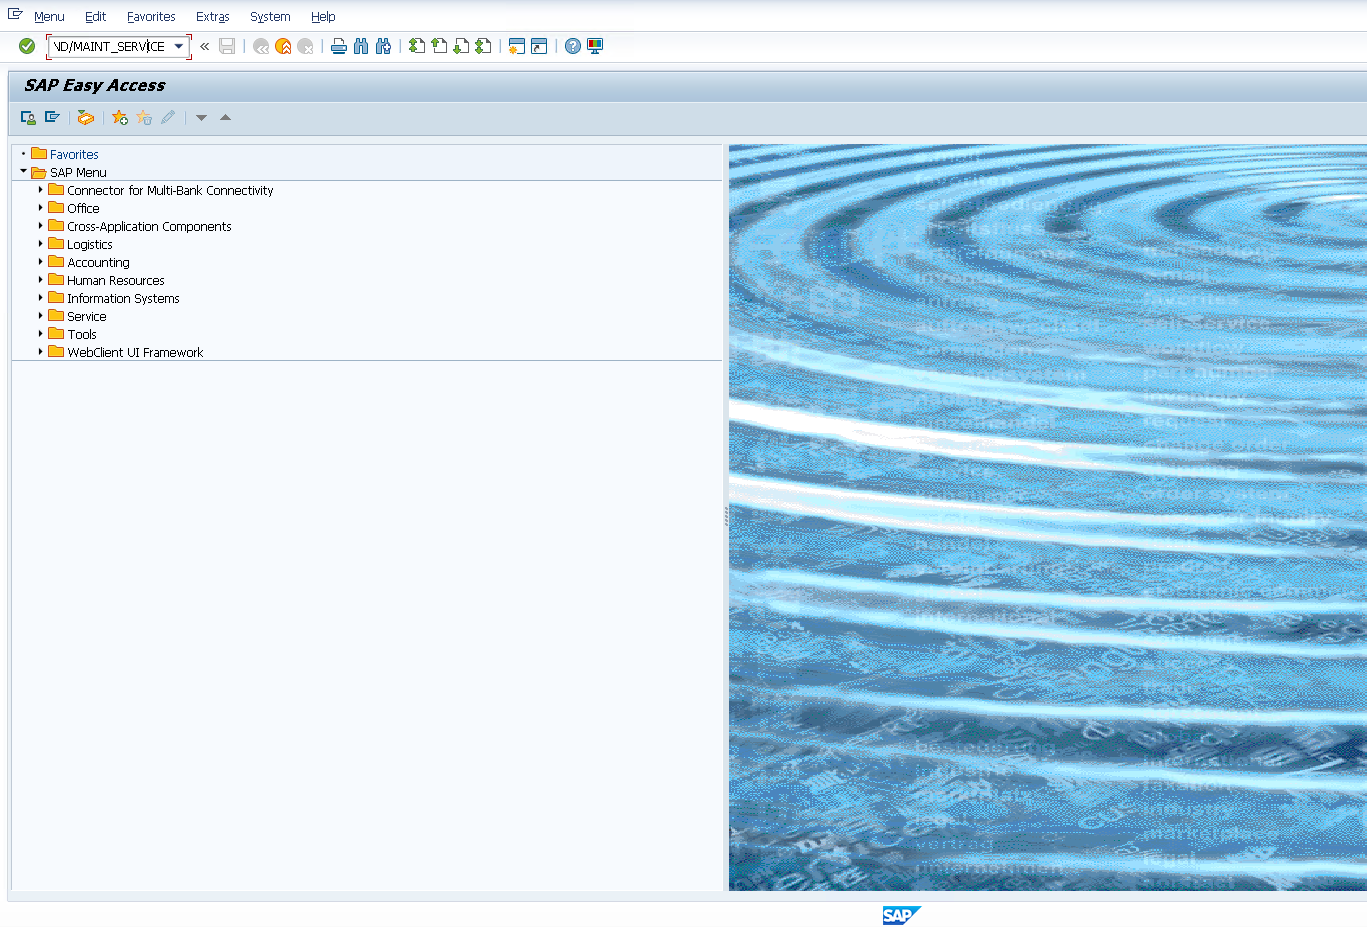Select the Human Resources tree item
Viewport: 1367px width, 927px height.
coord(115,281)
